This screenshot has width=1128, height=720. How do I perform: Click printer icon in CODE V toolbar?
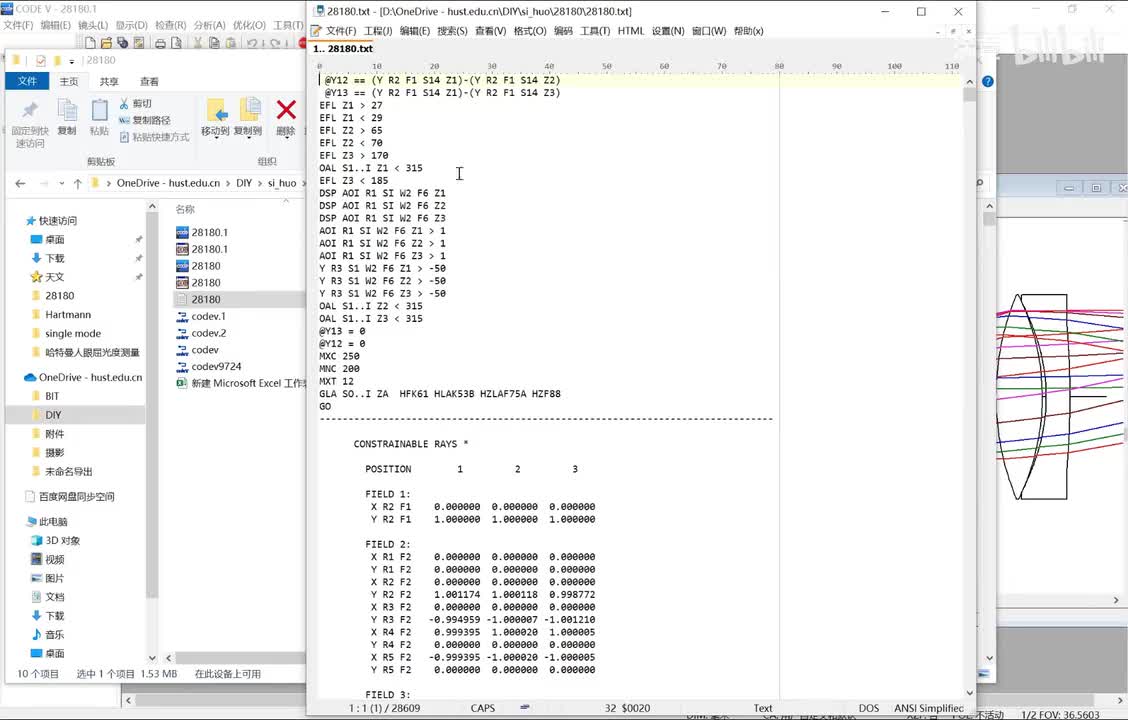click(x=160, y=43)
